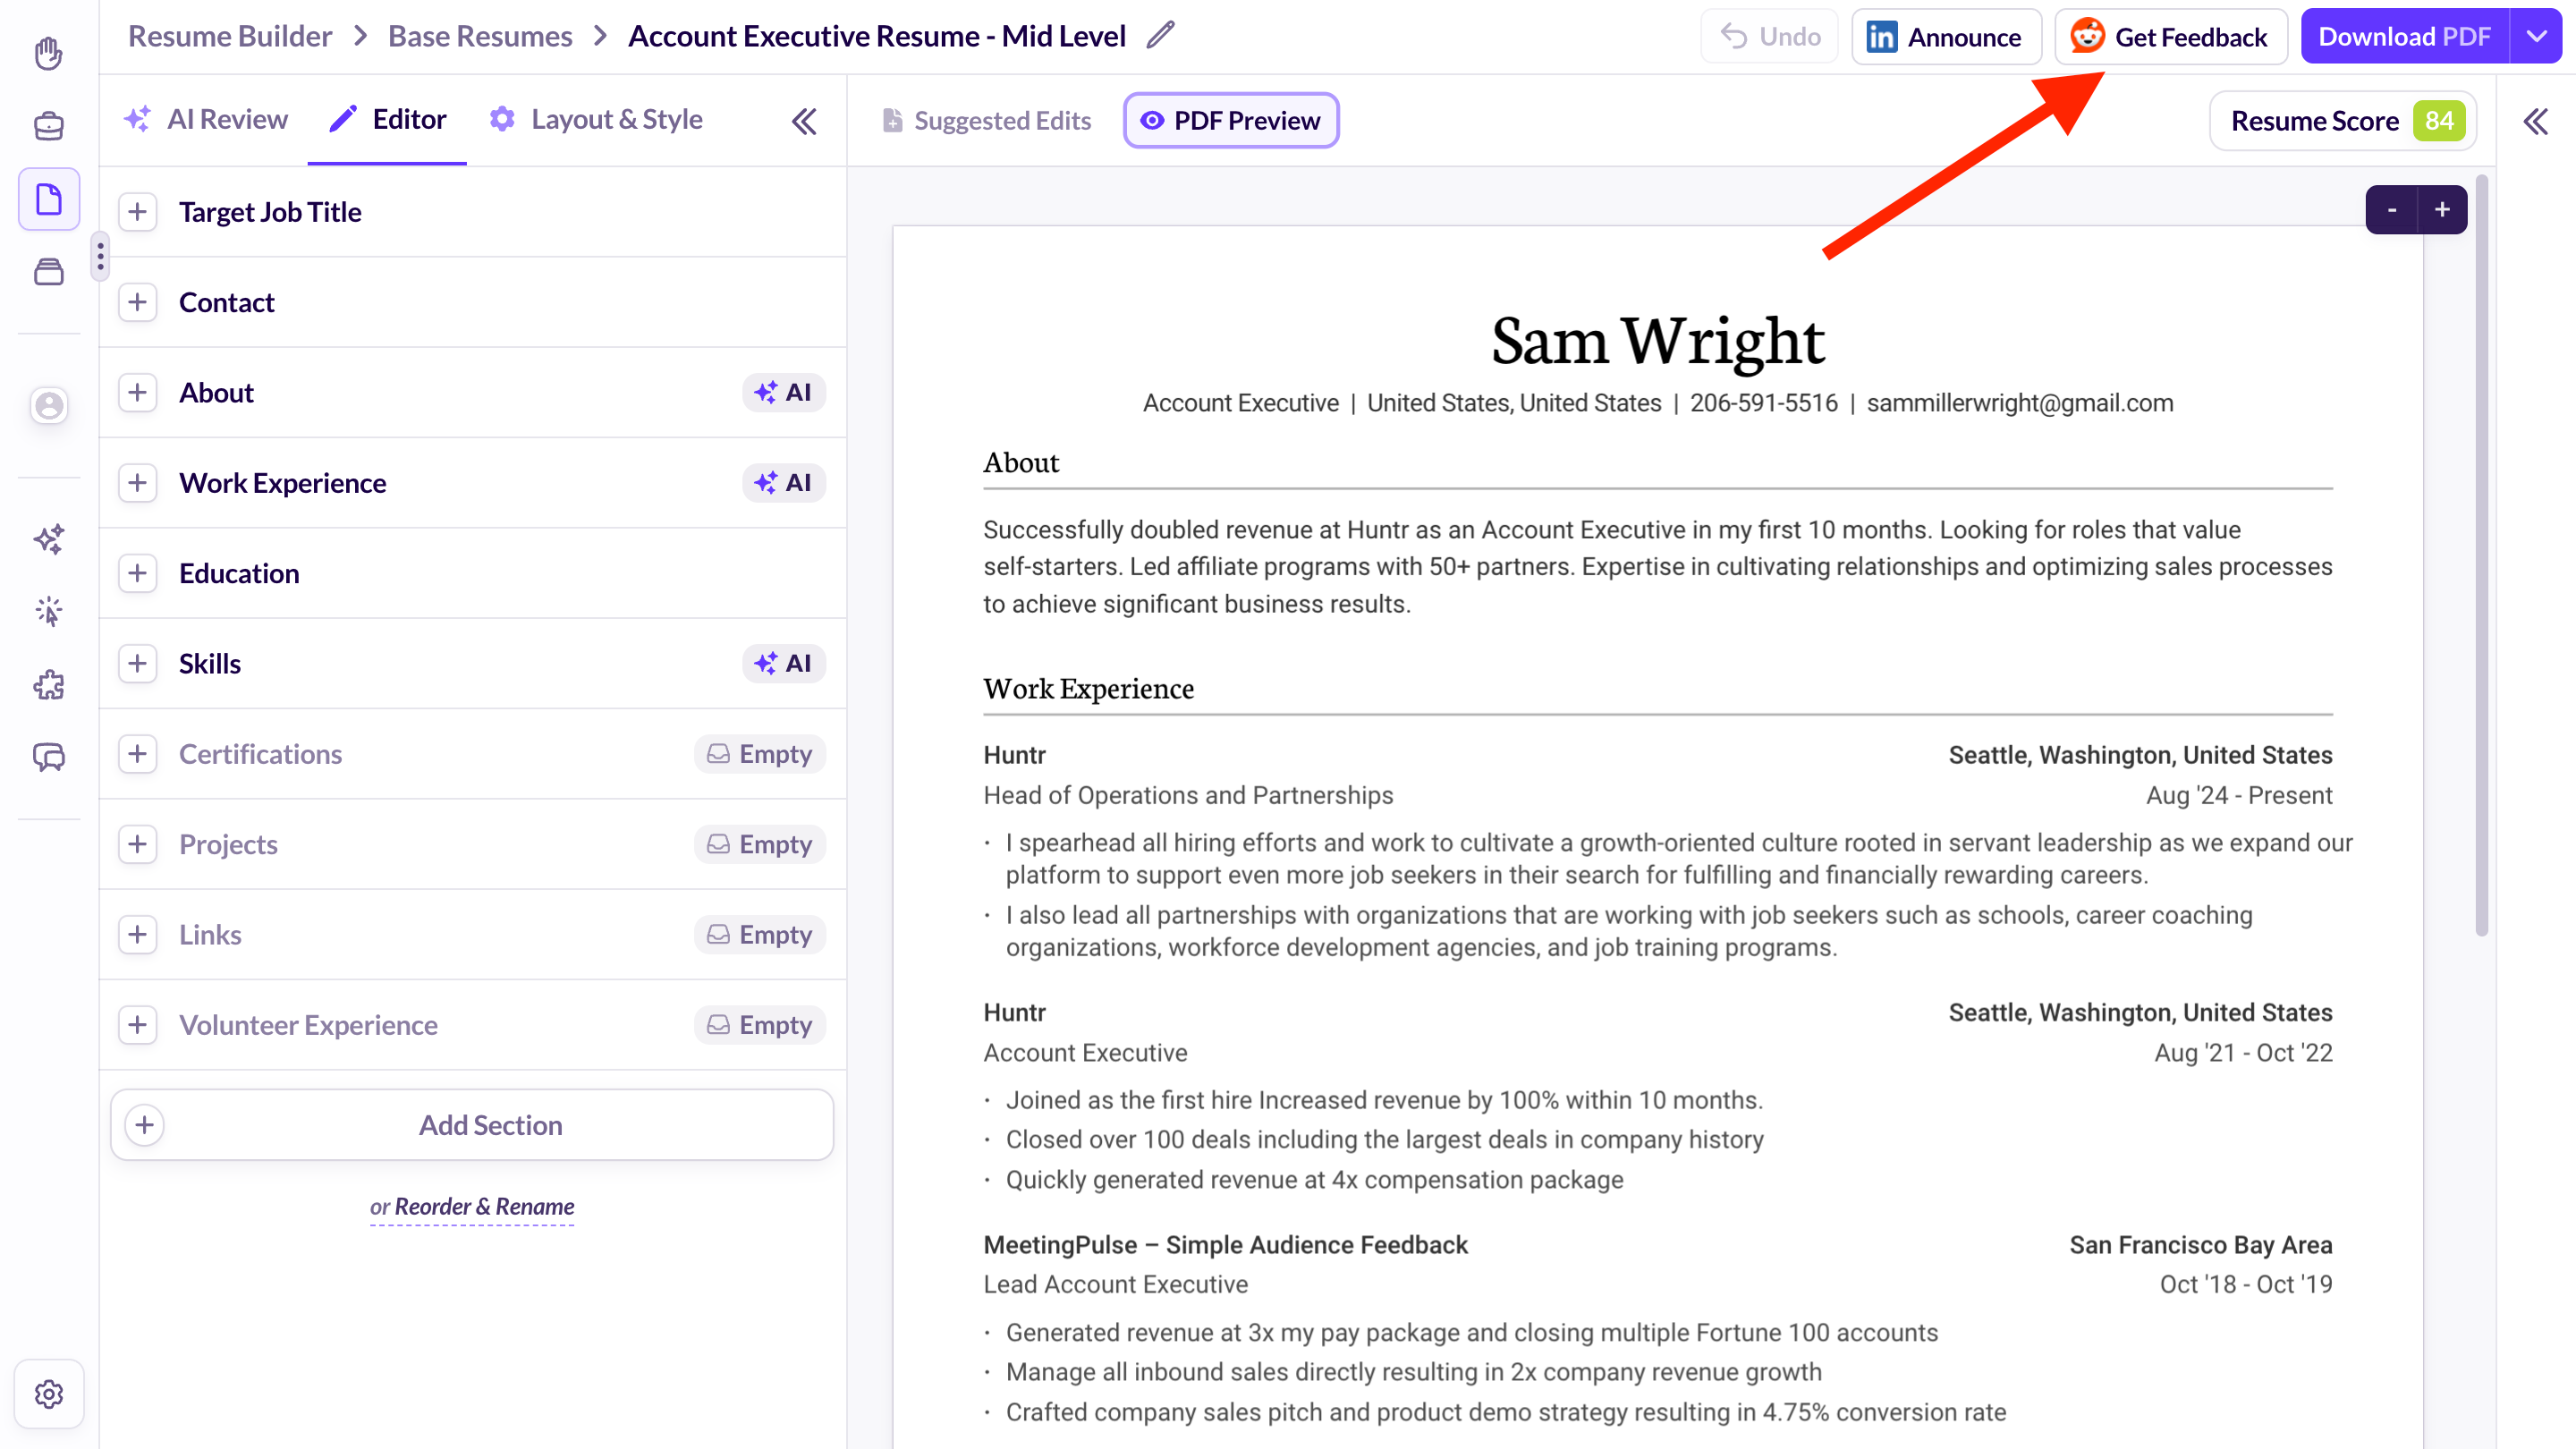Expand the Education section

pyautogui.click(x=138, y=573)
